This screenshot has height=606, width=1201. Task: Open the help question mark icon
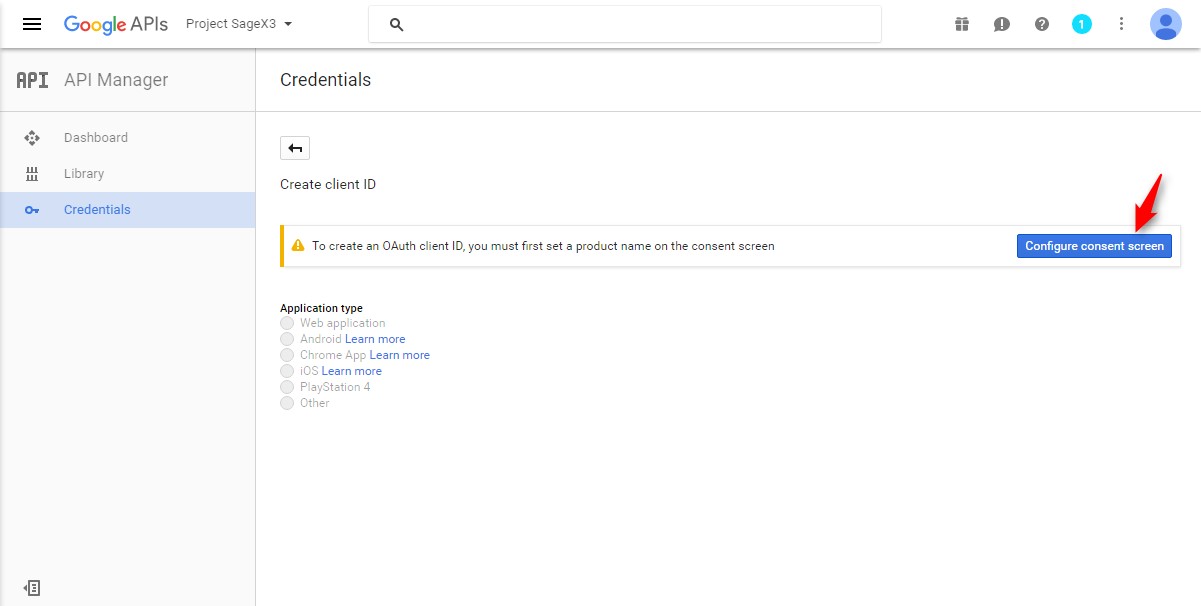click(x=1042, y=24)
